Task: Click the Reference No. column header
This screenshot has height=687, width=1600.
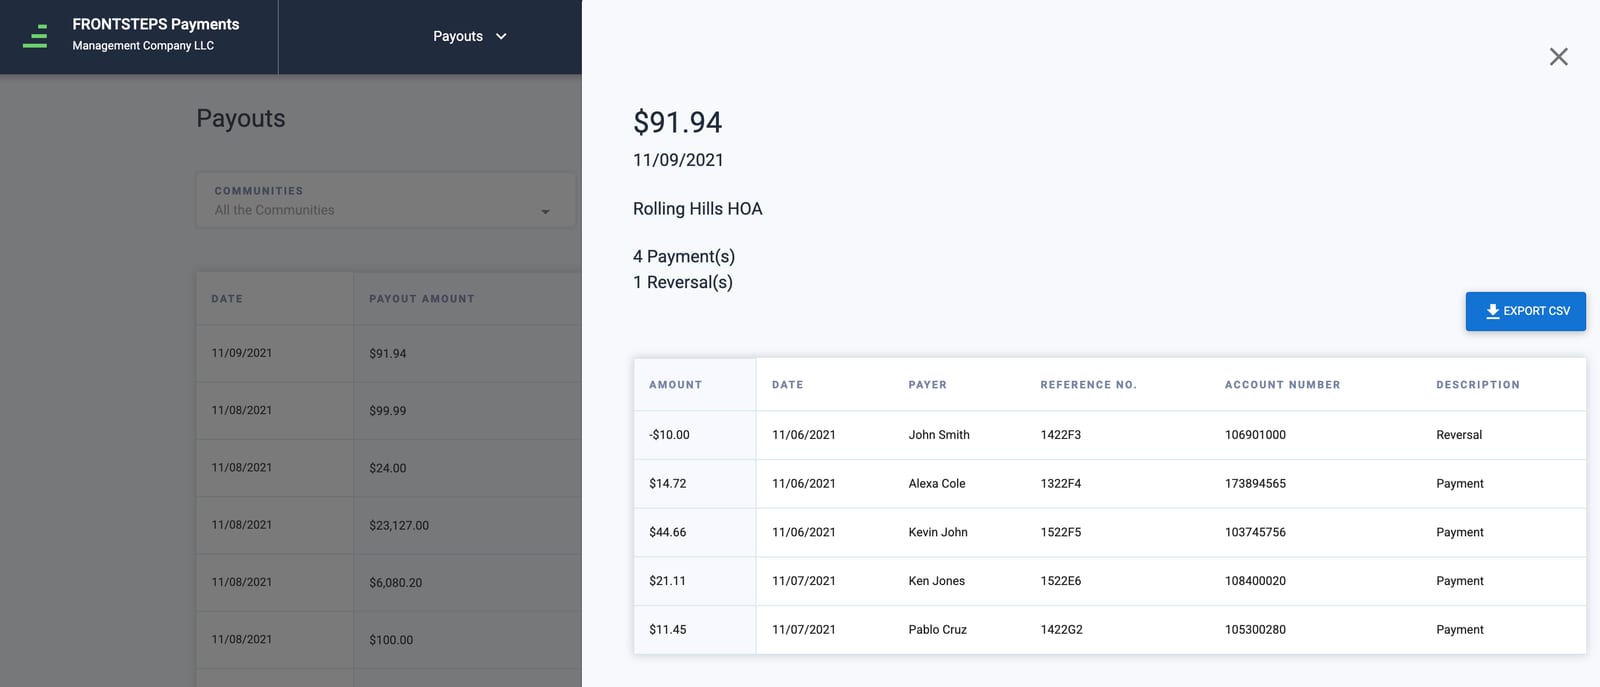Action: pyautogui.click(x=1088, y=385)
